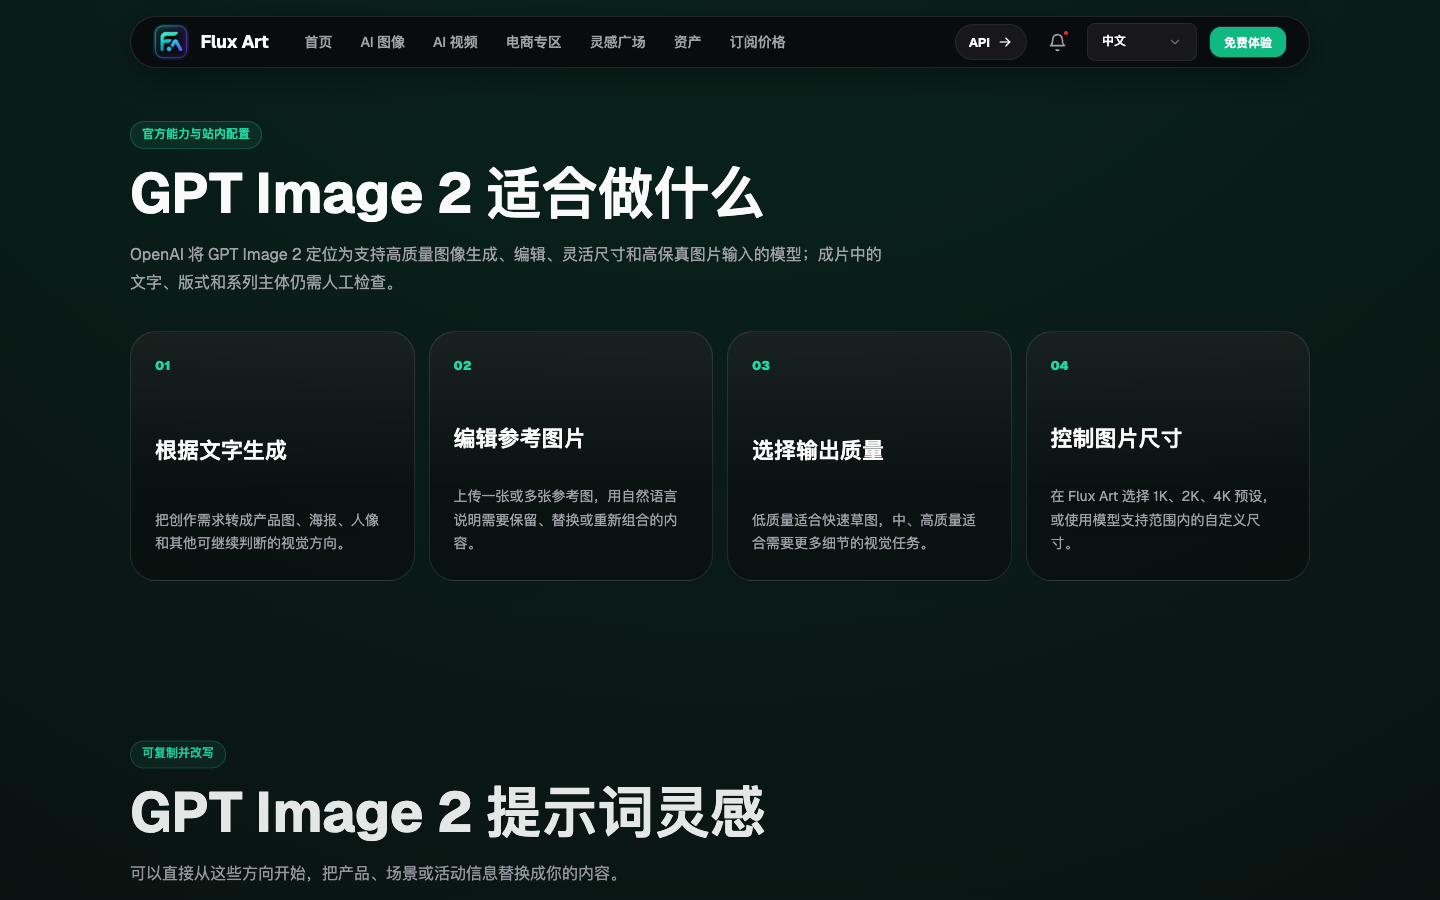
Task: Click the paragraph starting OpenAI 将 GPT Image 2
Action: tap(506, 268)
